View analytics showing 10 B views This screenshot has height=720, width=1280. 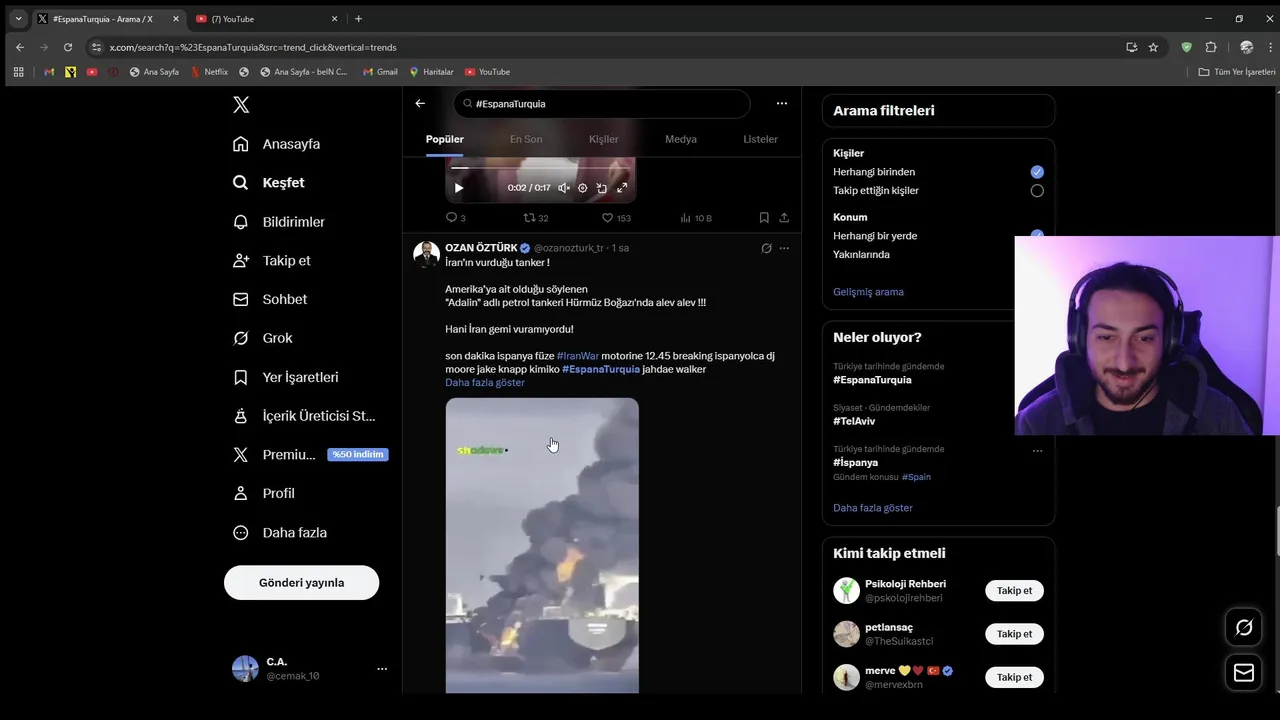[x=696, y=218]
